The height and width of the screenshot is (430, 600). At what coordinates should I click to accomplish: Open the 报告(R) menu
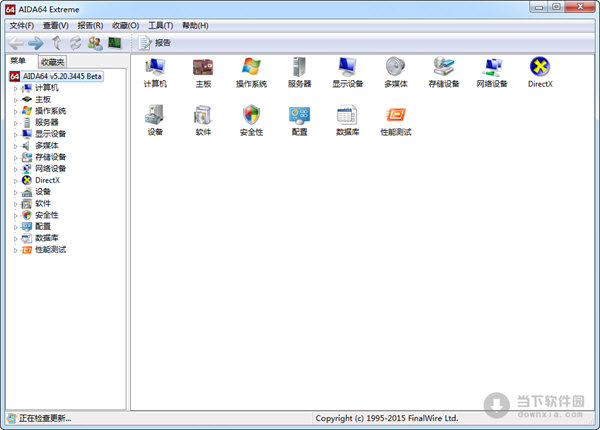click(x=90, y=26)
